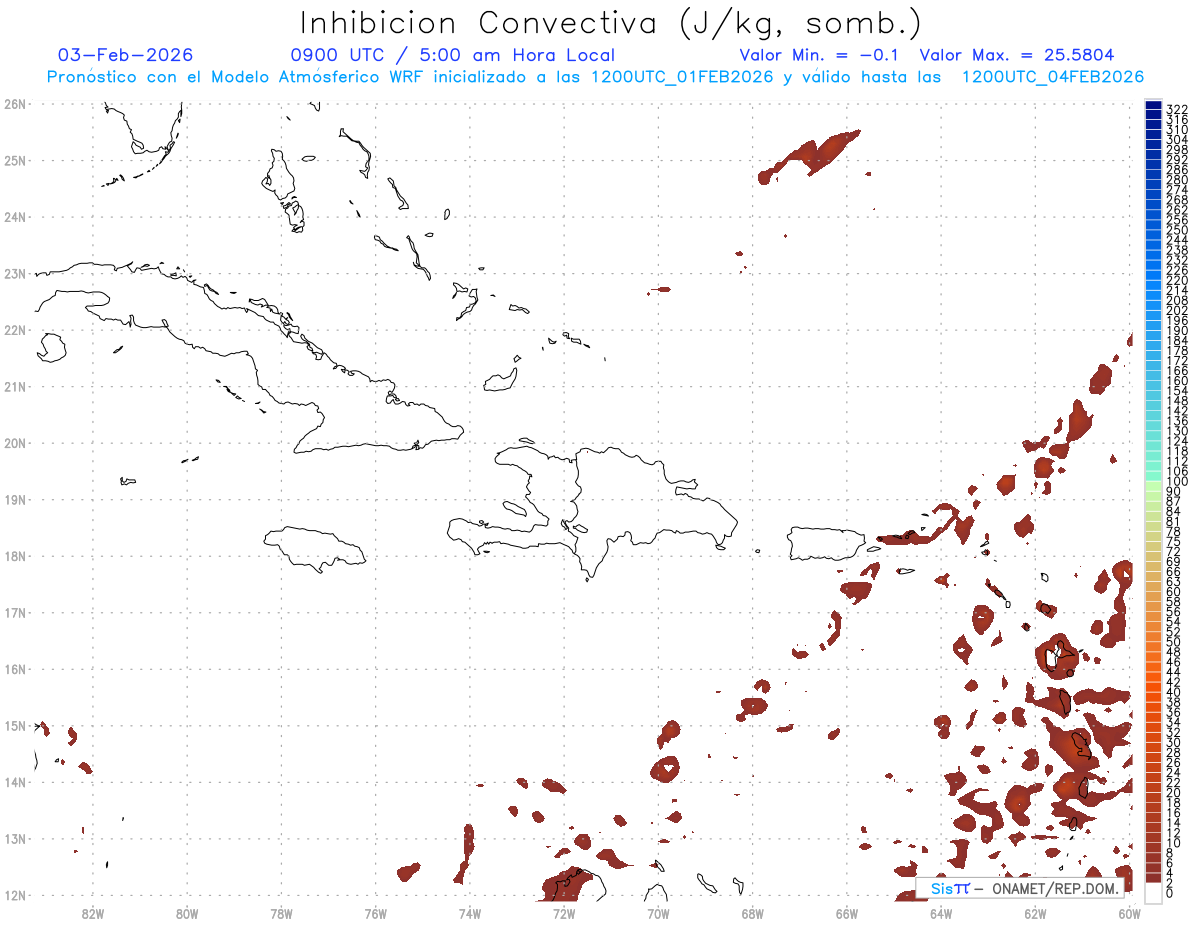1200x927 pixels.
Task: Click the Puerto Rico island outline on the map
Action: [826, 544]
